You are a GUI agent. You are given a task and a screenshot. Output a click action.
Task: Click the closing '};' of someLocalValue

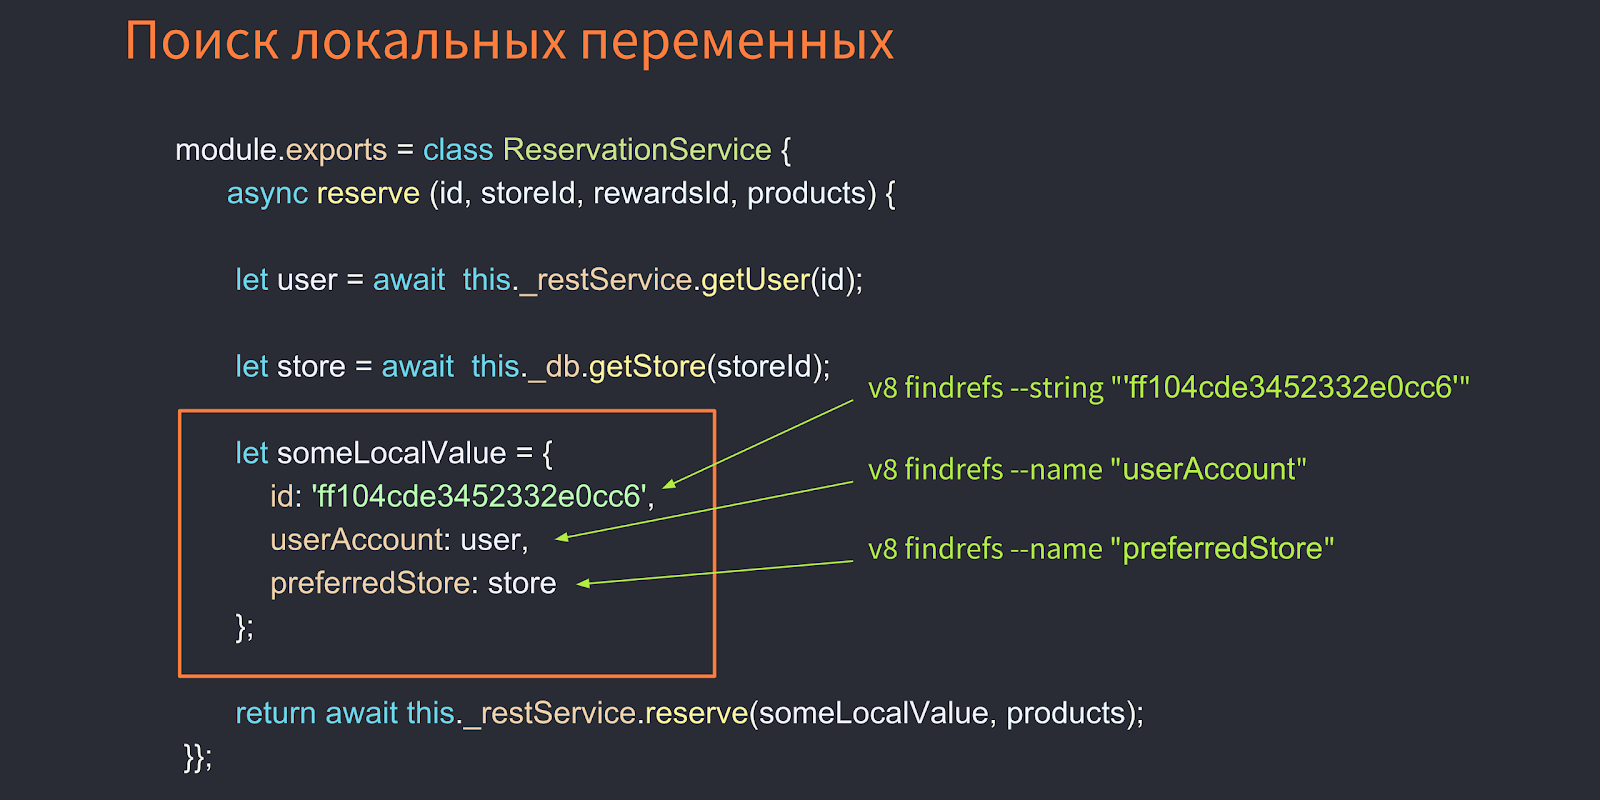tap(245, 627)
